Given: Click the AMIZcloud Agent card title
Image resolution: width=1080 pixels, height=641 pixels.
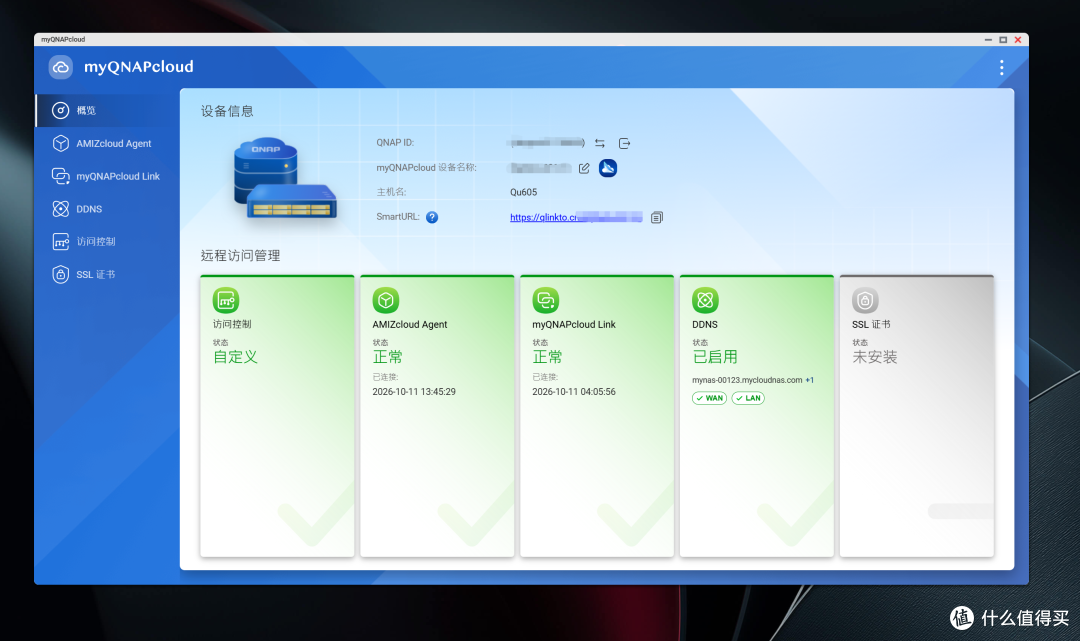Looking at the screenshot, I should pyautogui.click(x=410, y=324).
